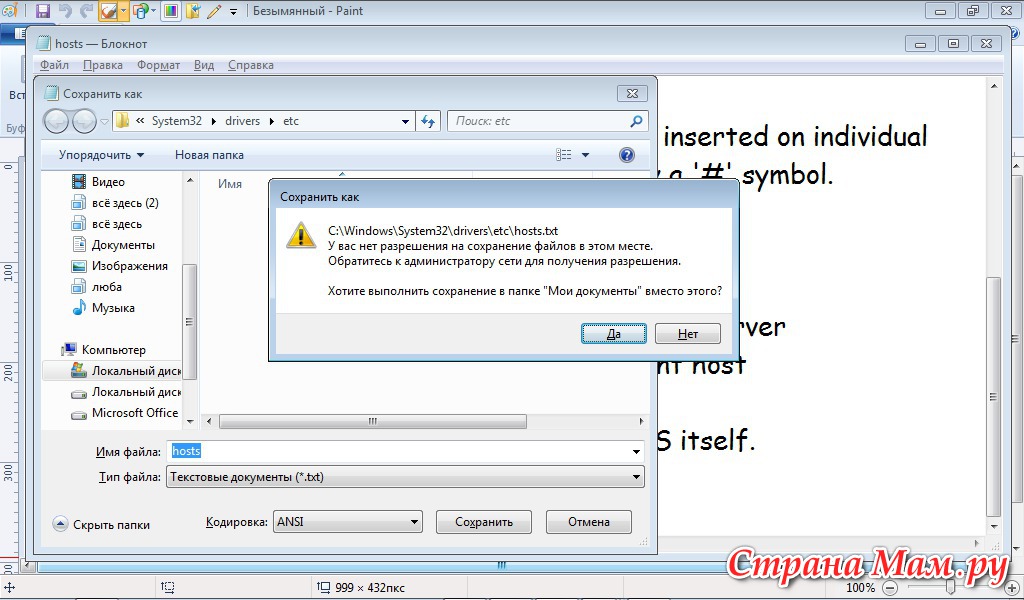Click the shapes icon in Paint toolbar

pyautogui.click(x=140, y=10)
